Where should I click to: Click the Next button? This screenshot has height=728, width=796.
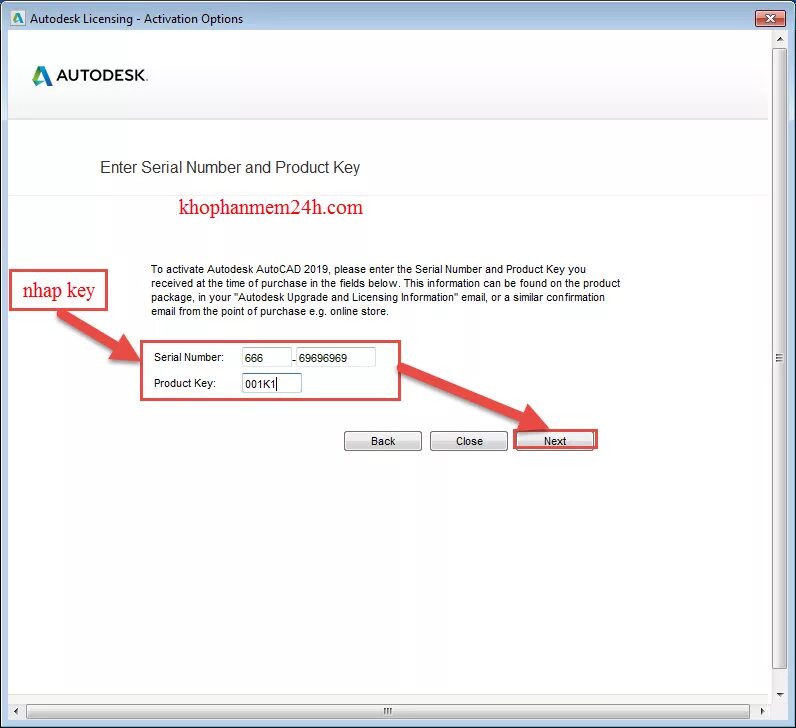[x=555, y=441]
